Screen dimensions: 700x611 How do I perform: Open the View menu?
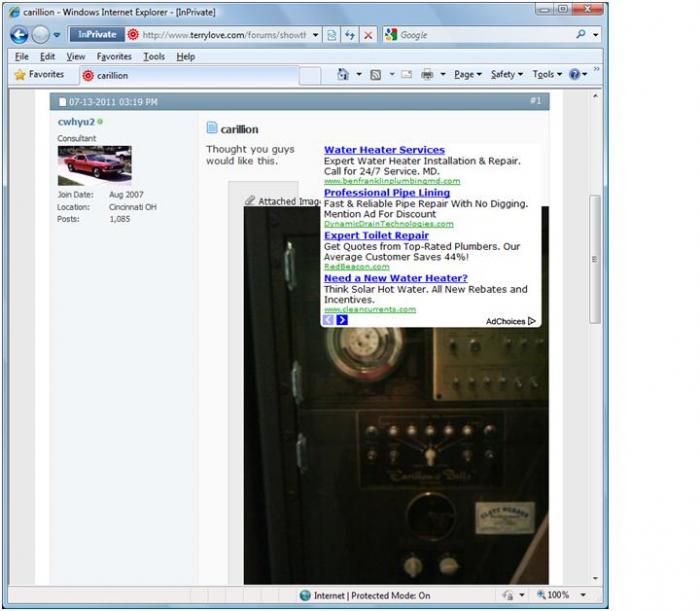click(75, 57)
